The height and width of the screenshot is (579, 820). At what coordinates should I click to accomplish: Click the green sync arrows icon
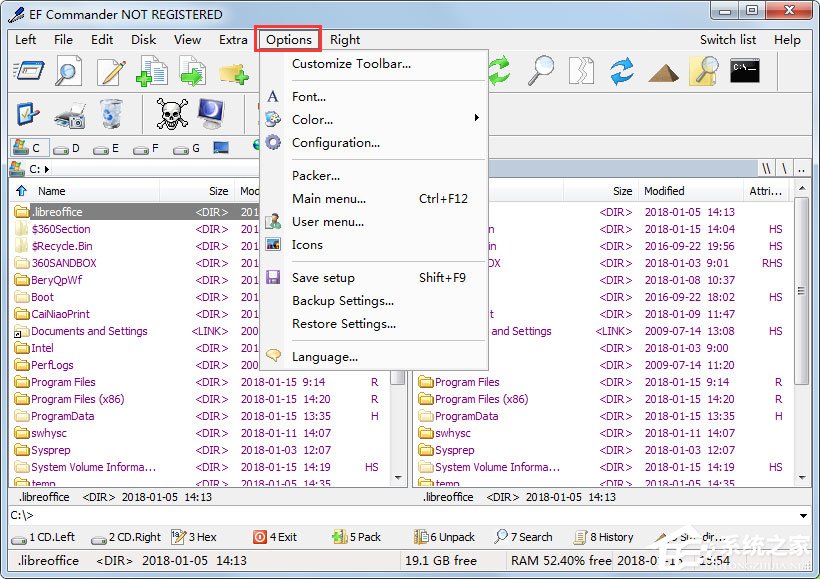[x=499, y=71]
